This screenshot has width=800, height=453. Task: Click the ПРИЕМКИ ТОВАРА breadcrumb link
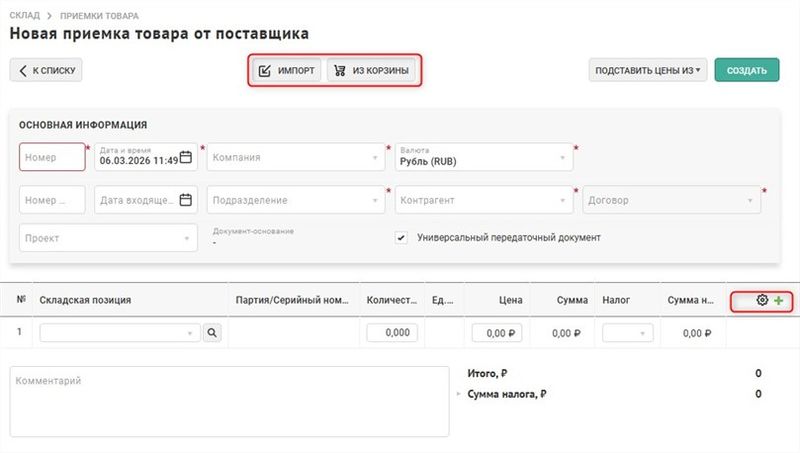coord(99,15)
